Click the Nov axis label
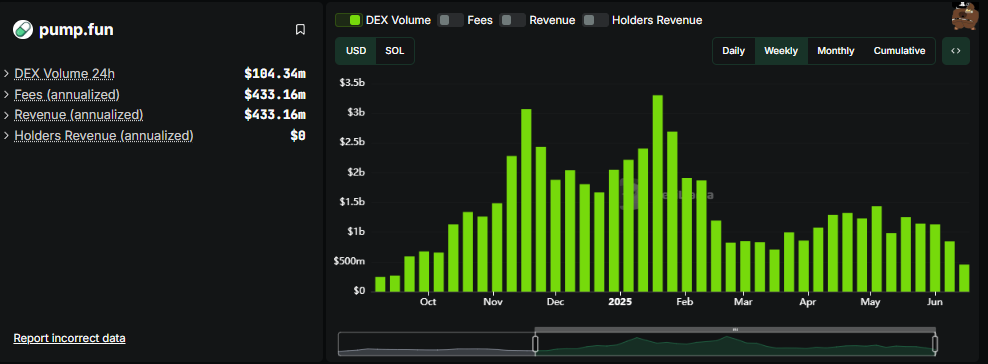988x364 pixels. [x=493, y=302]
